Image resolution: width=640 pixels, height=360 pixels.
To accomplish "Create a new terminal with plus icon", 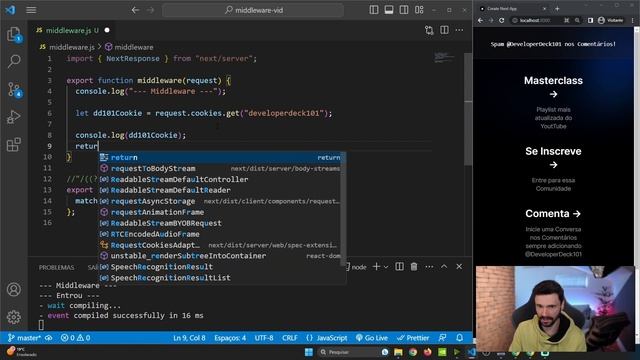I will (x=376, y=267).
